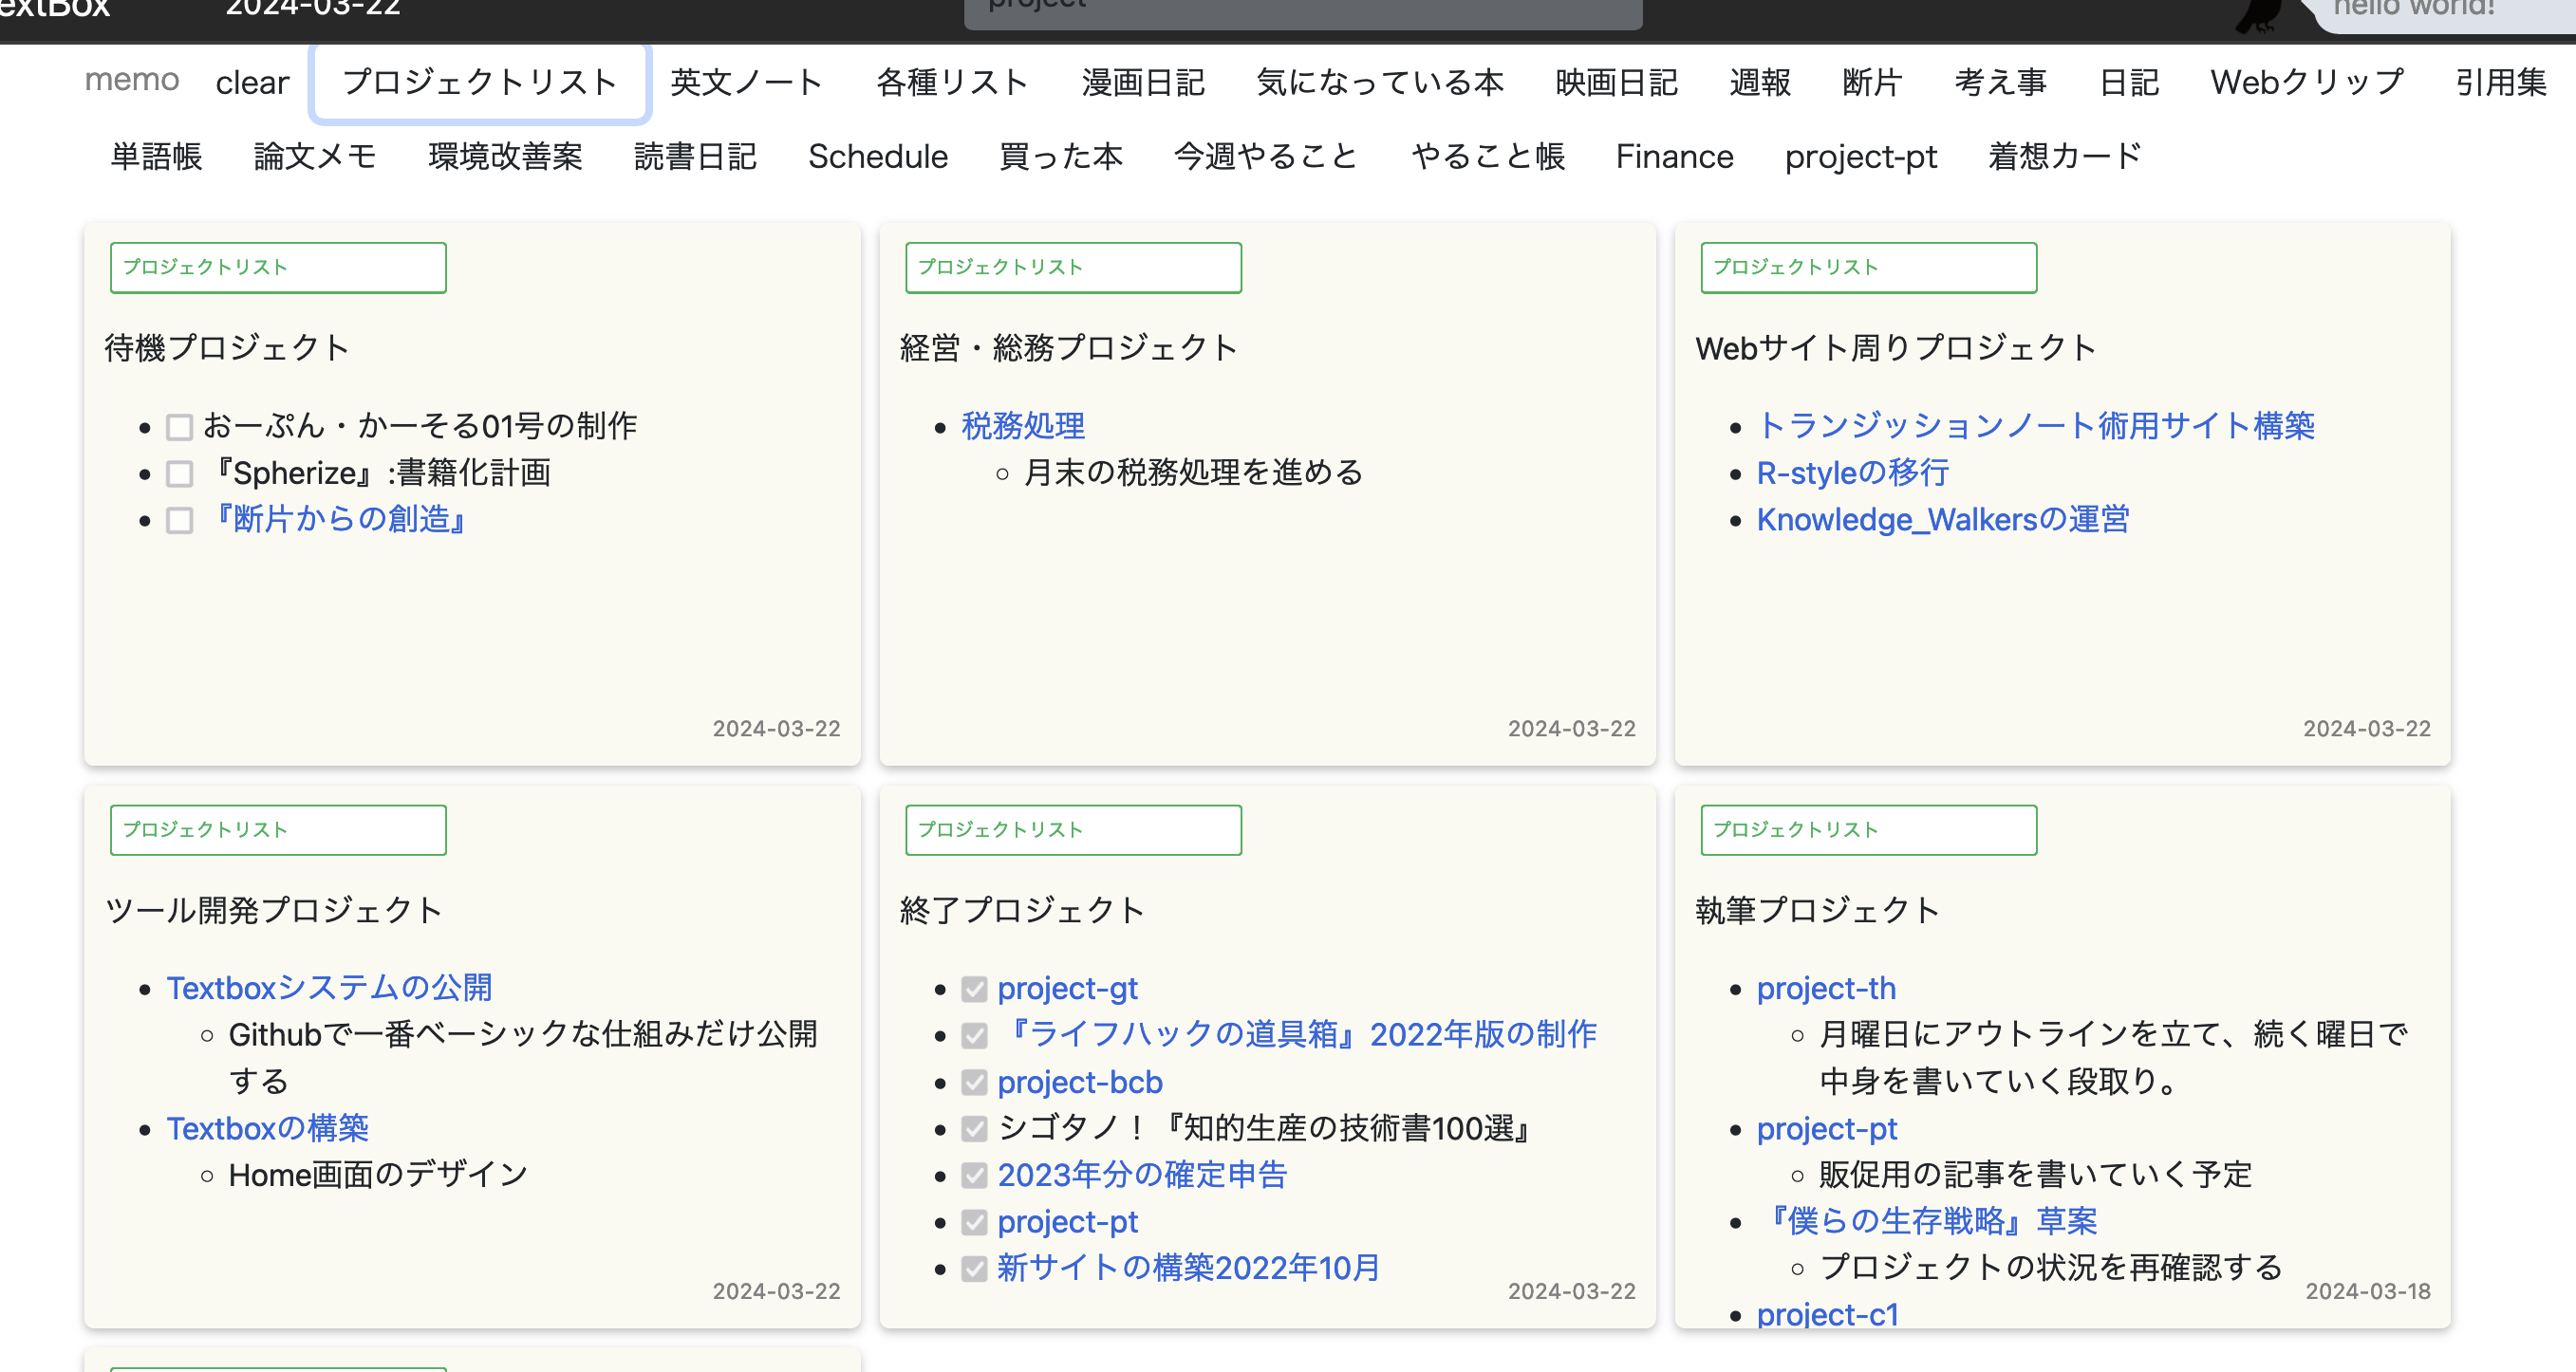
Task: Open the "R-styleの移行" link
Action: (1851, 473)
